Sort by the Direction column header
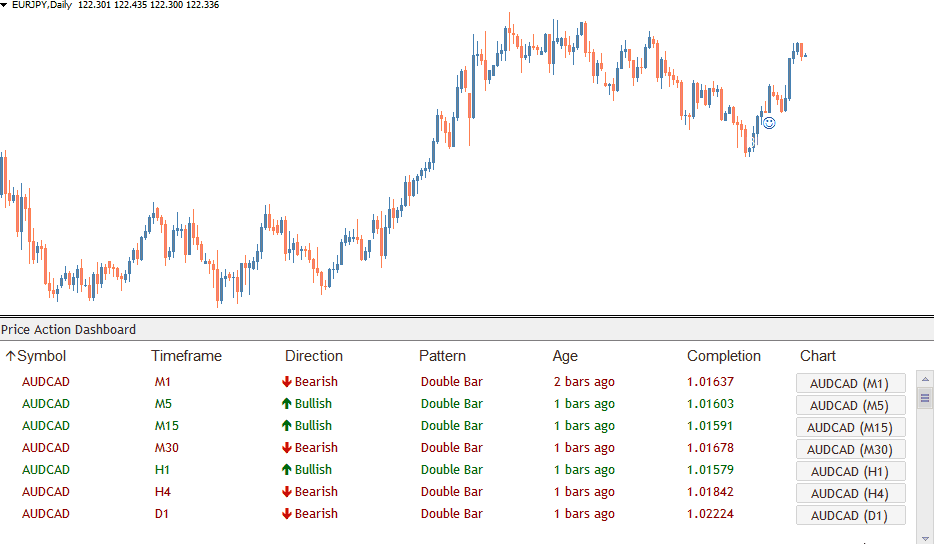The height and width of the screenshot is (544, 934). pos(313,356)
